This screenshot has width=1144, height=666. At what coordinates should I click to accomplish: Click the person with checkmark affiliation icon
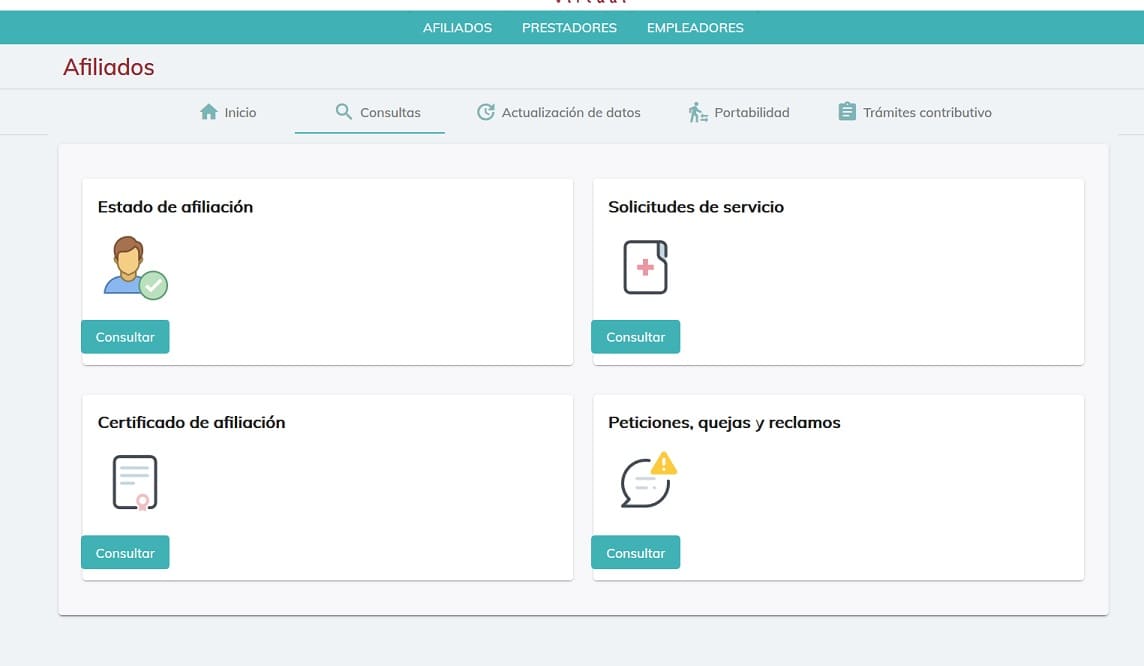(136, 268)
